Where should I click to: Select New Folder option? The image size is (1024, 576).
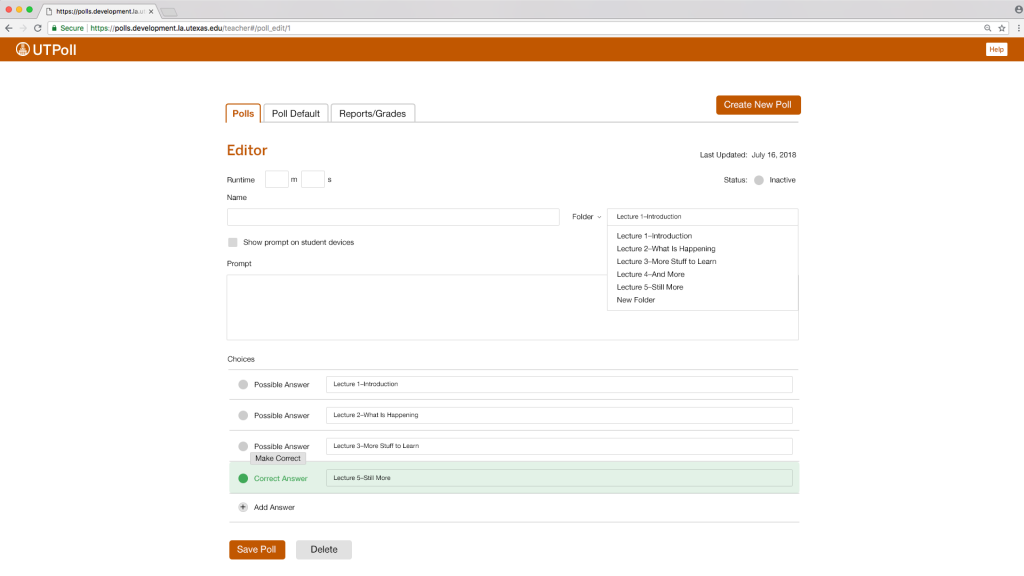(635, 300)
